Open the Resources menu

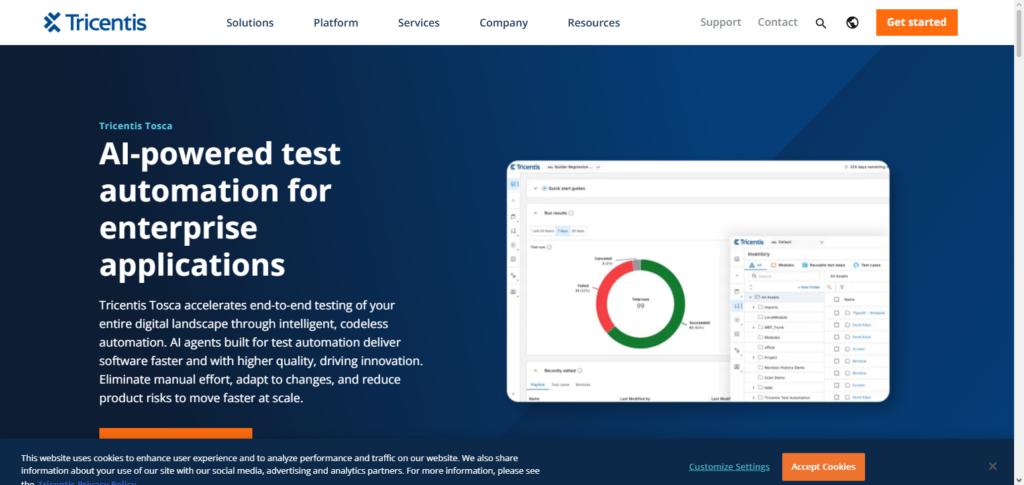594,23
